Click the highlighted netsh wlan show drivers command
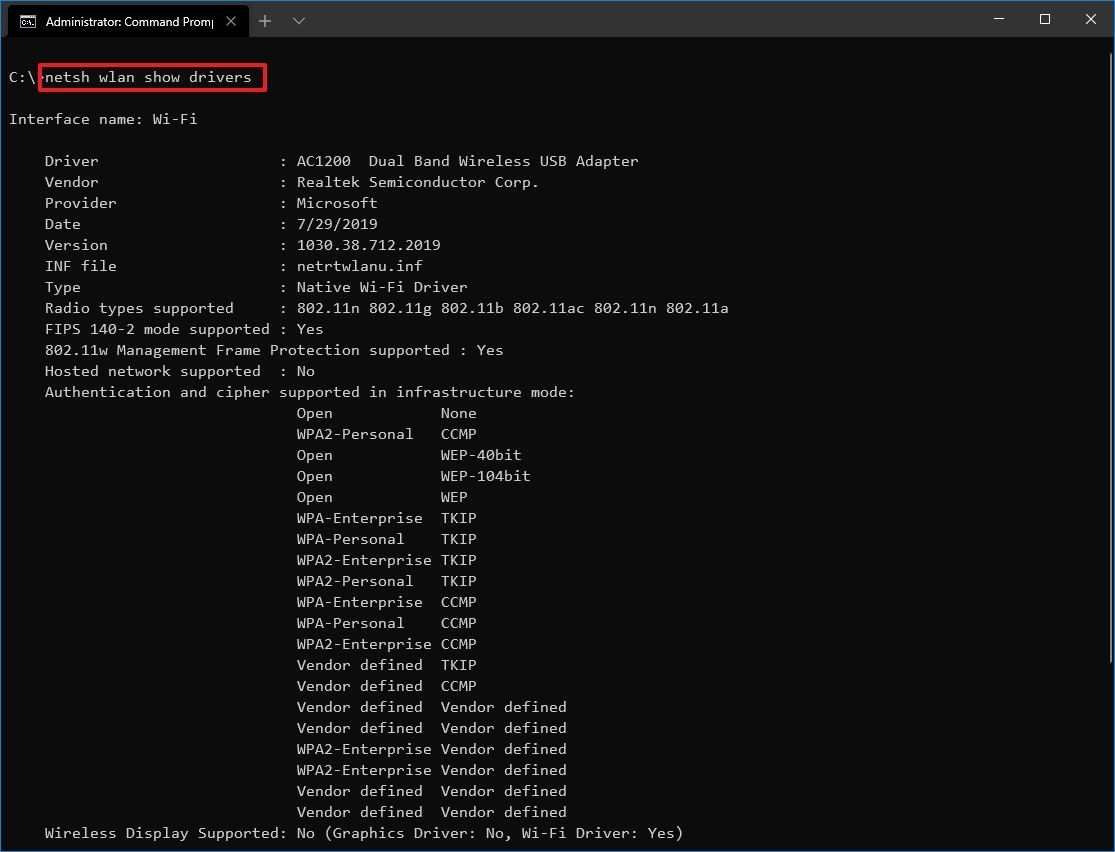Screen dimensions: 1115x852 coord(152,77)
